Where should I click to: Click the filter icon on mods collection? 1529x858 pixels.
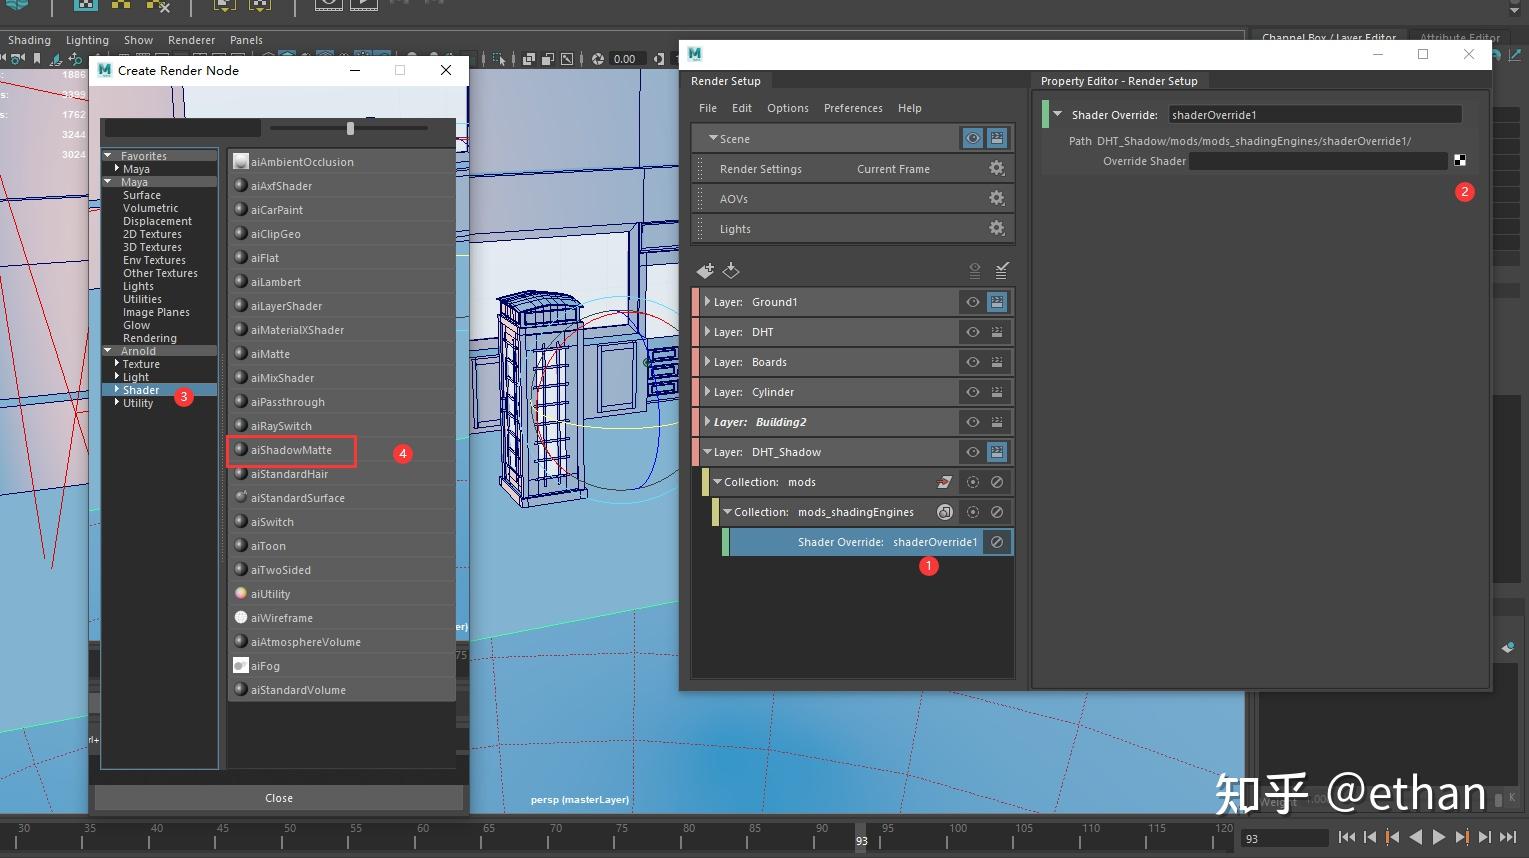[944, 481]
